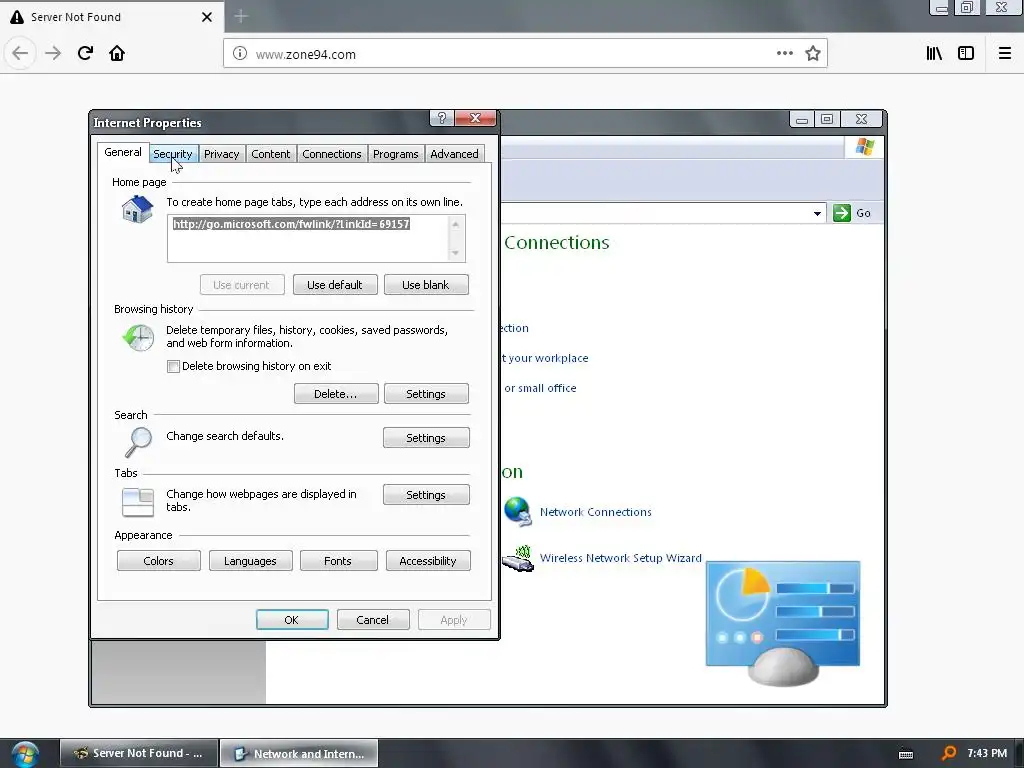This screenshot has height=768, width=1024.
Task: Confirm with the OK button
Action: click(292, 620)
